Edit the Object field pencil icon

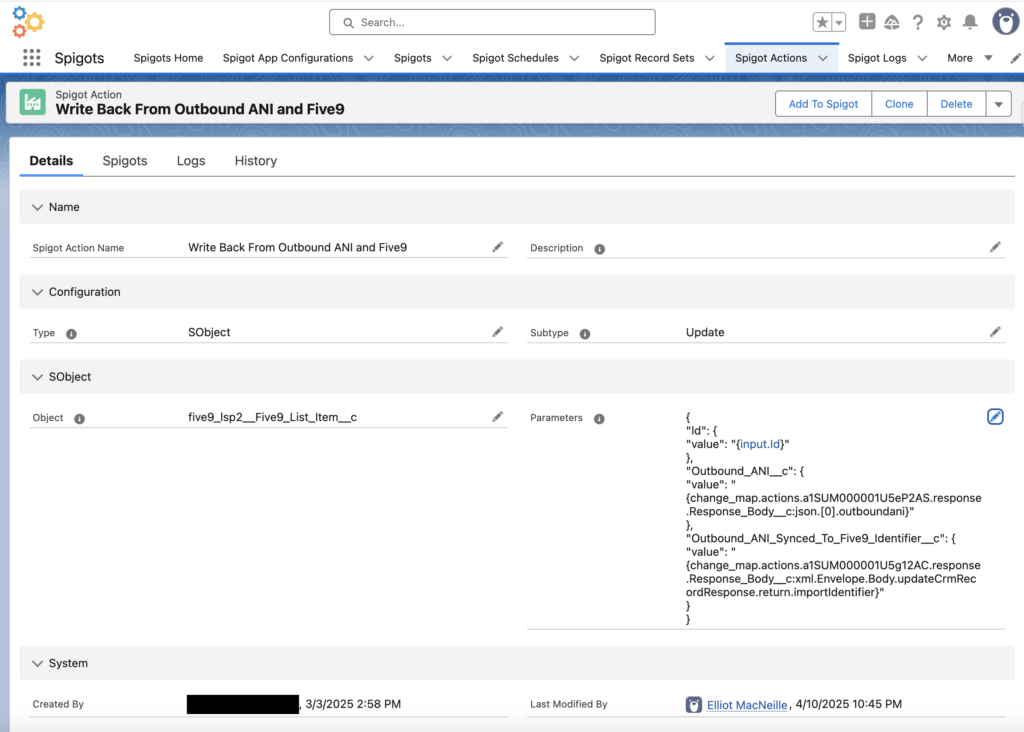click(498, 417)
